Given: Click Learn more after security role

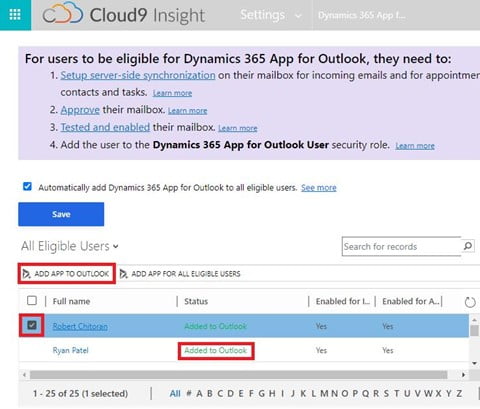Looking at the screenshot, I should [x=415, y=146].
